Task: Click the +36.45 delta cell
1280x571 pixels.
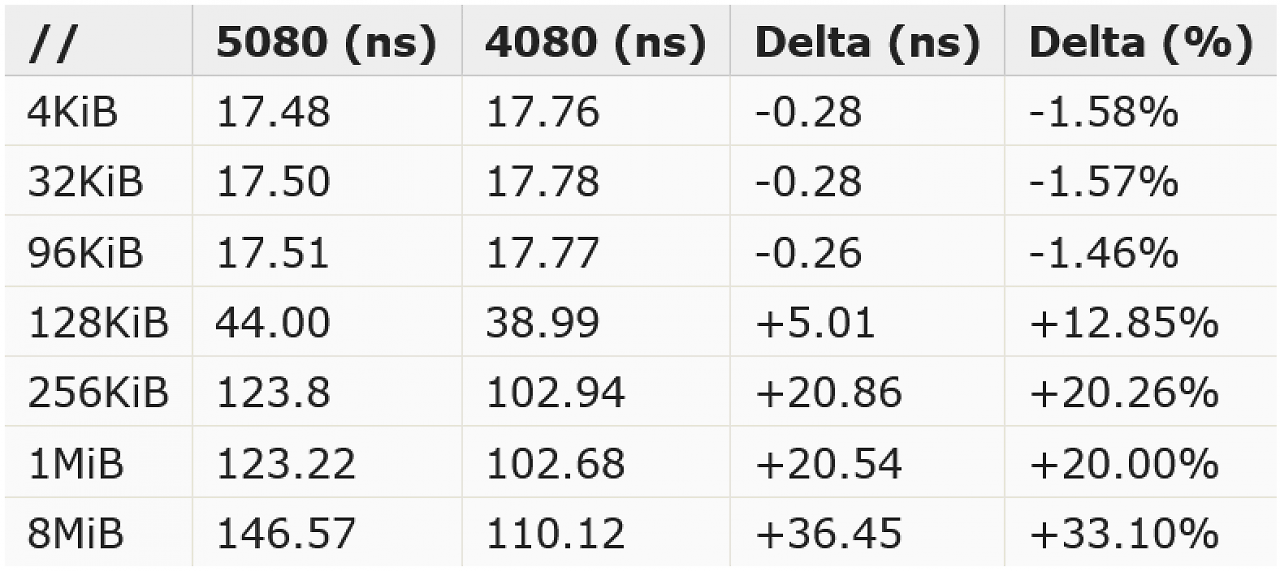Action: 867,532
